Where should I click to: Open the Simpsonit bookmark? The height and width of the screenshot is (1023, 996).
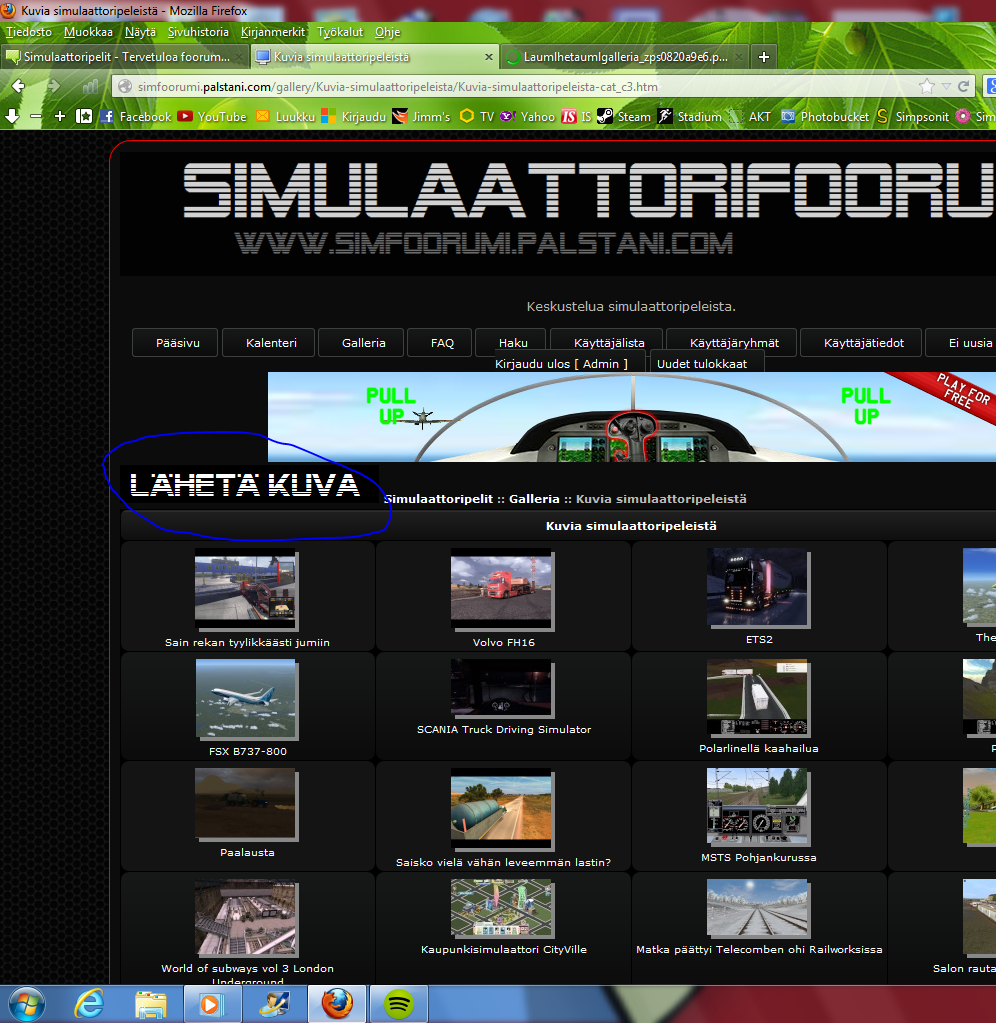(x=913, y=116)
